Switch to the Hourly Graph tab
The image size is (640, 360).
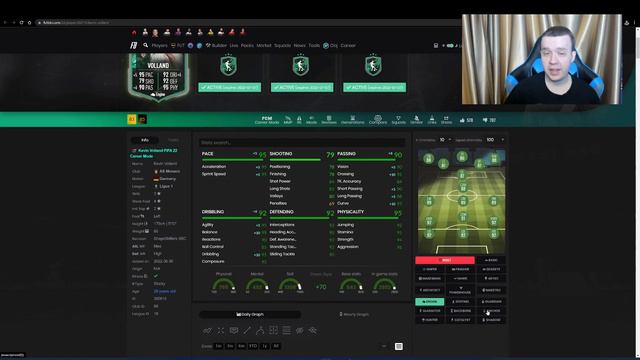pos(354,314)
